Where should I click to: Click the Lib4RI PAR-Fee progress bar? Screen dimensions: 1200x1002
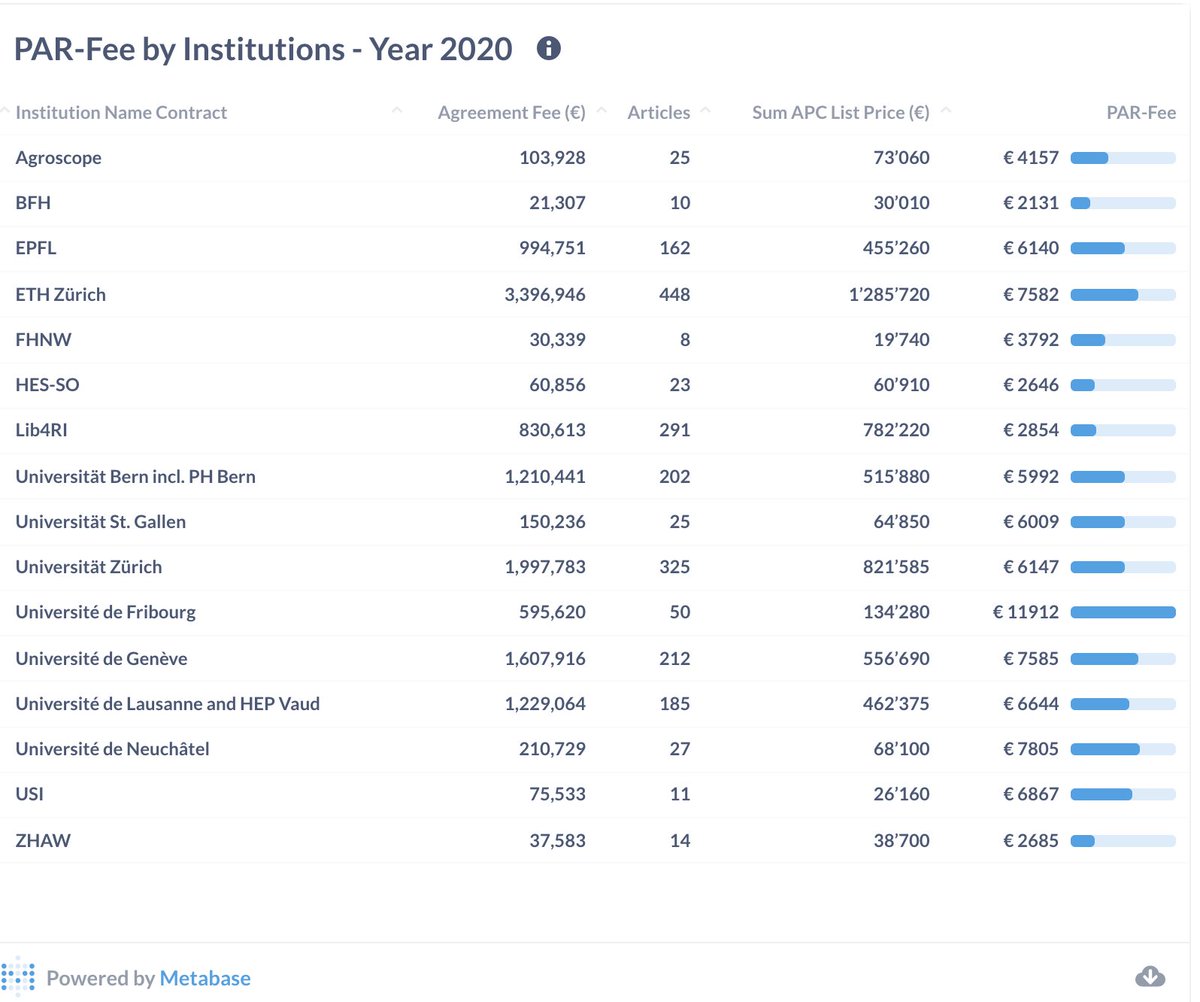pyautogui.click(x=1123, y=431)
